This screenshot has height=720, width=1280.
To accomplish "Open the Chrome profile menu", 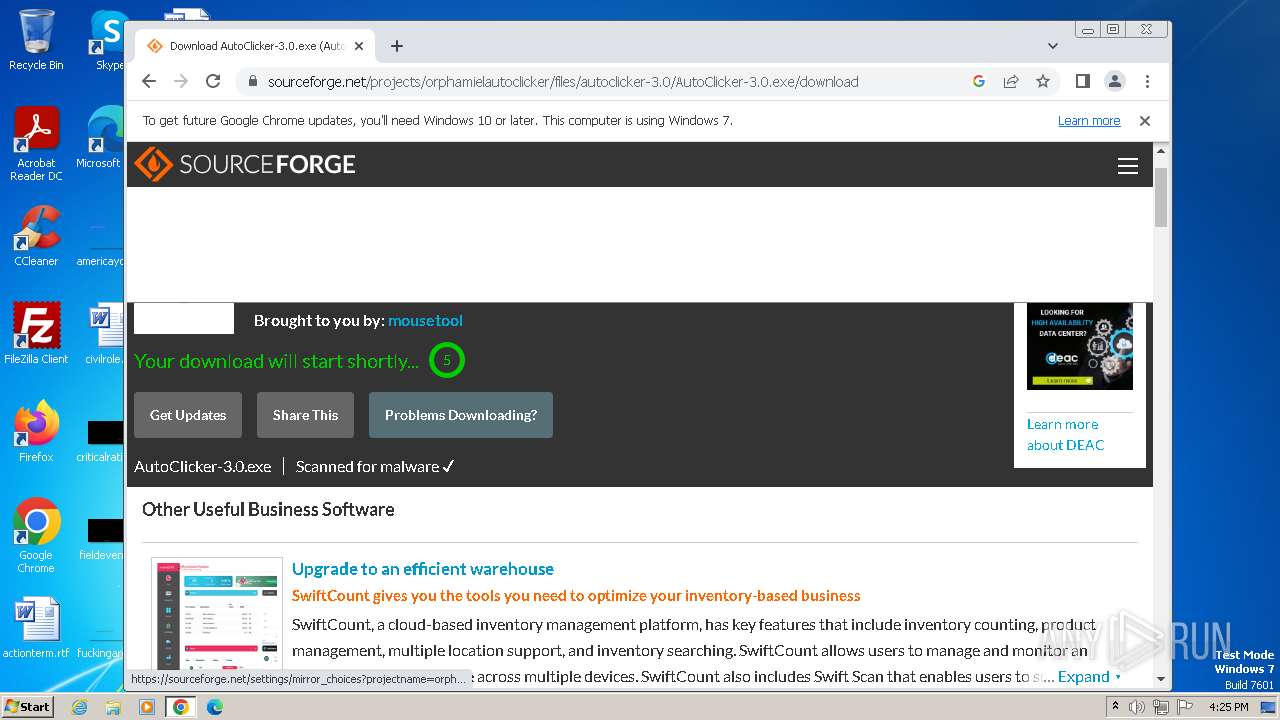I will 1115,81.
